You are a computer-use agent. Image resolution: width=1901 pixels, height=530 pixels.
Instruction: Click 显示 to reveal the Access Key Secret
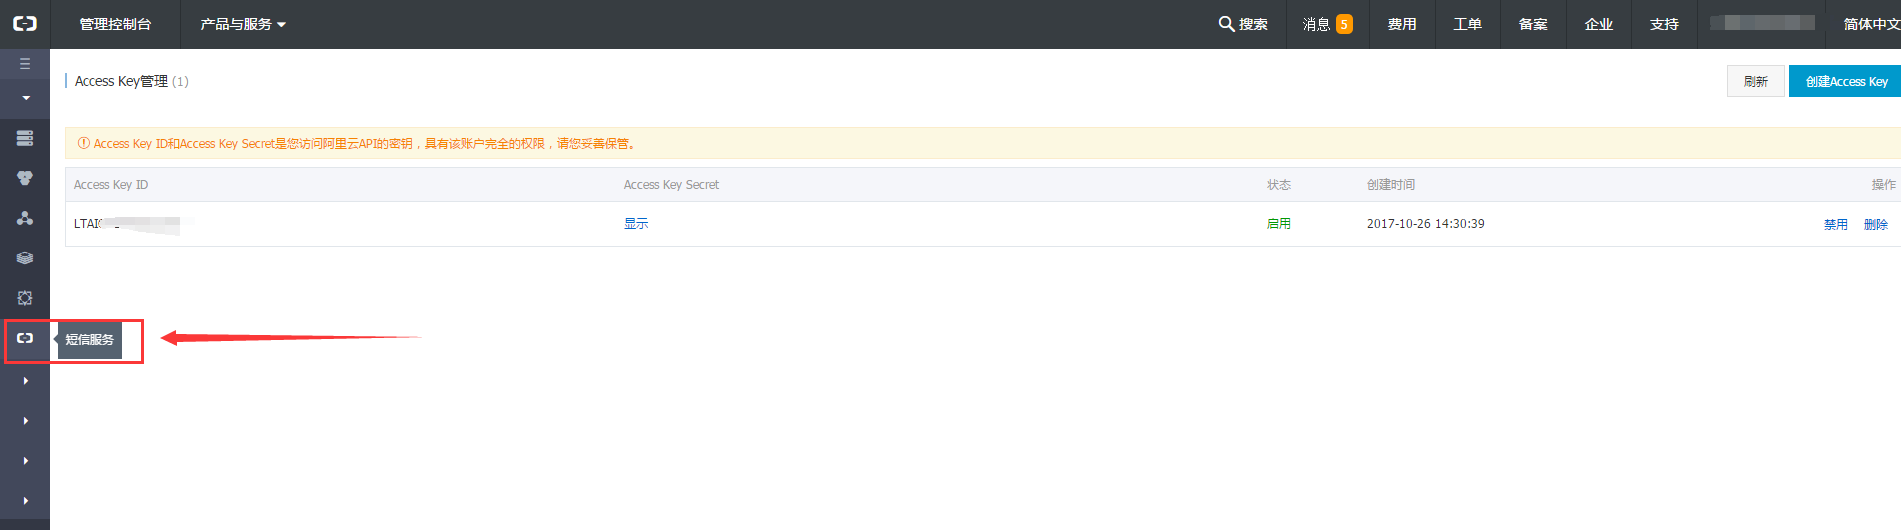click(x=636, y=224)
